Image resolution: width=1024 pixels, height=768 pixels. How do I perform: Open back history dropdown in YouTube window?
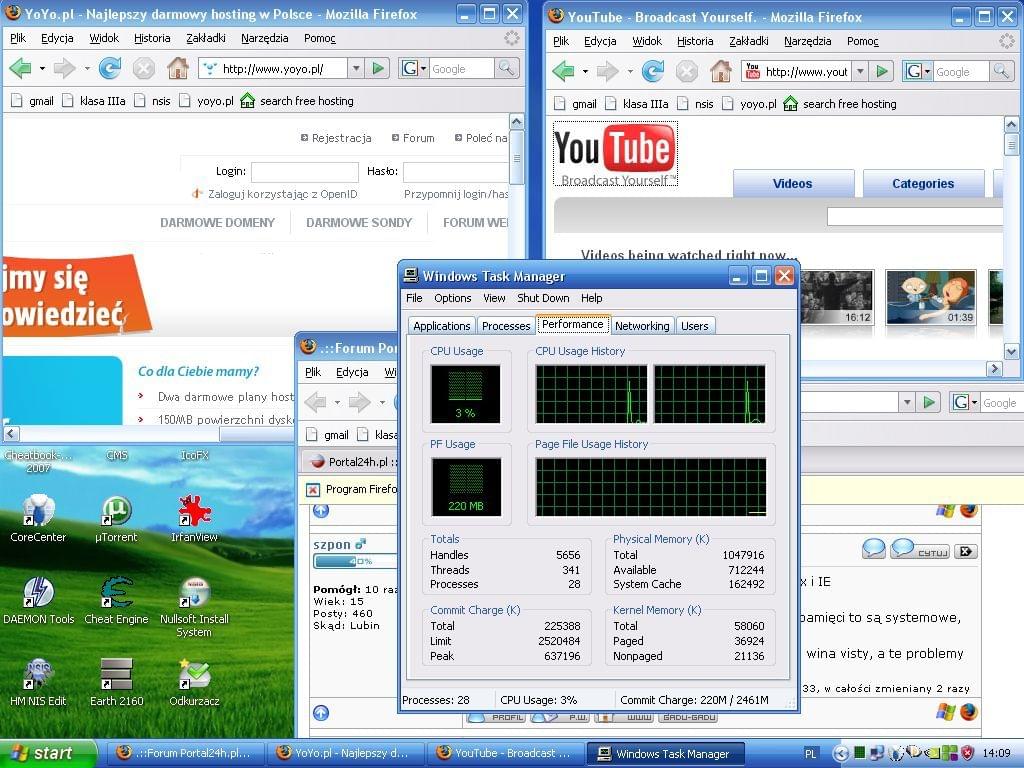coord(585,71)
